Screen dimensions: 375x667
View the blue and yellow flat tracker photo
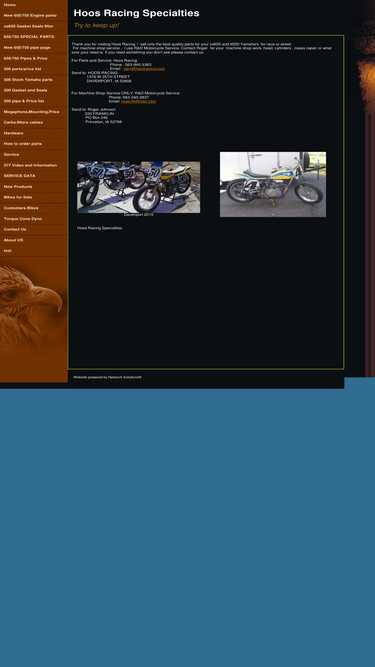(x=273, y=185)
